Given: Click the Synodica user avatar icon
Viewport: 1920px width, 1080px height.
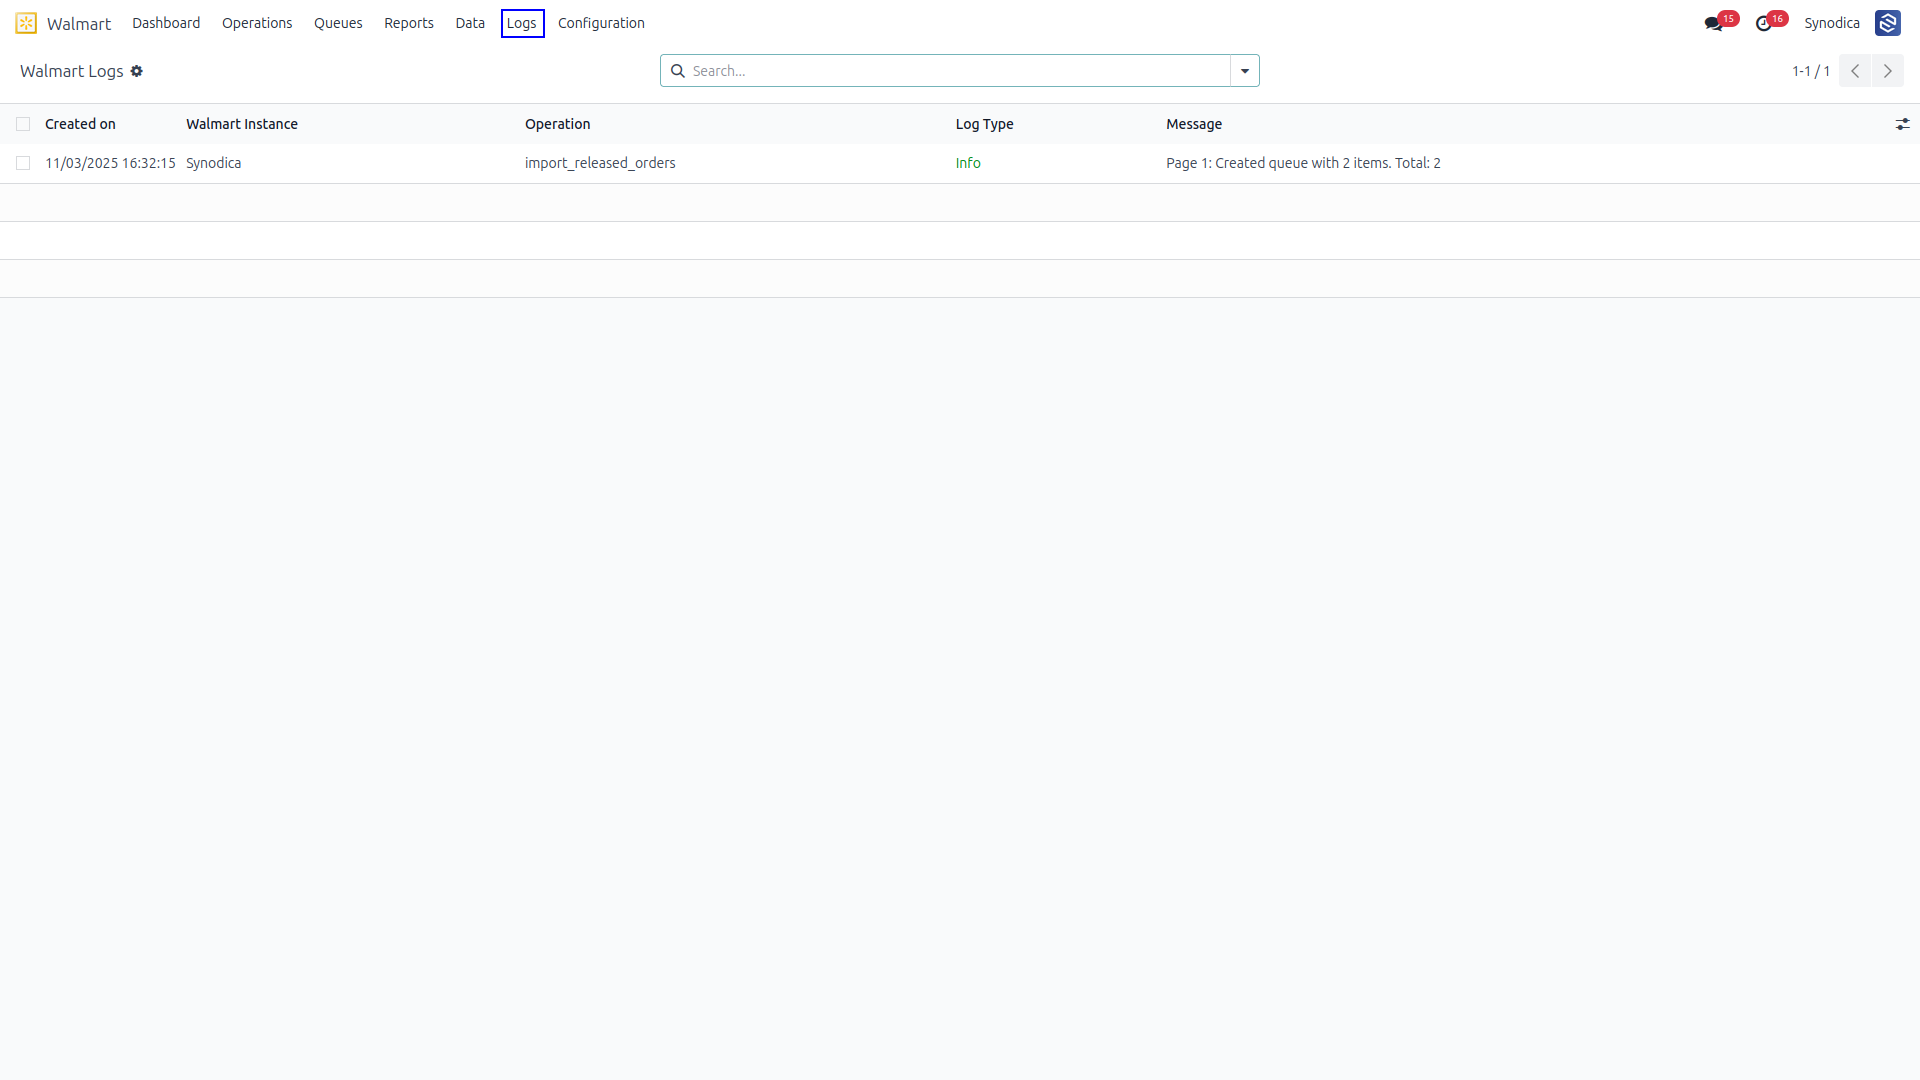Looking at the screenshot, I should point(1888,23).
